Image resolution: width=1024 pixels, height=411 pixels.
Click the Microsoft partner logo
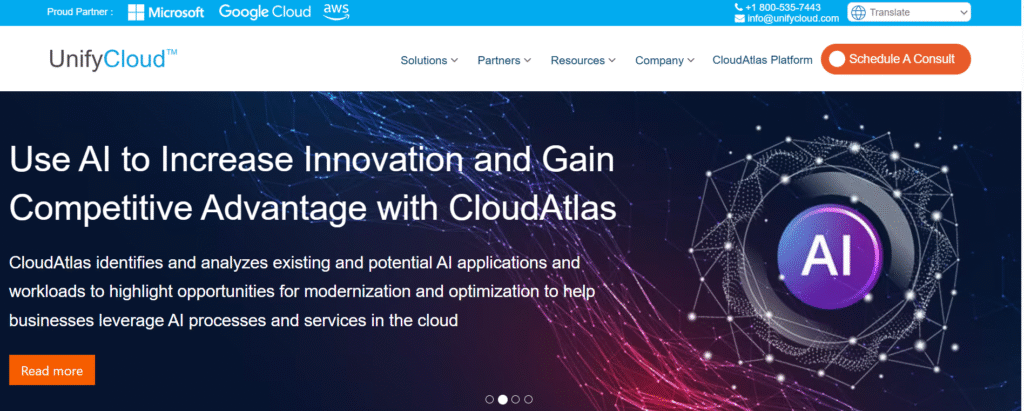pos(166,12)
